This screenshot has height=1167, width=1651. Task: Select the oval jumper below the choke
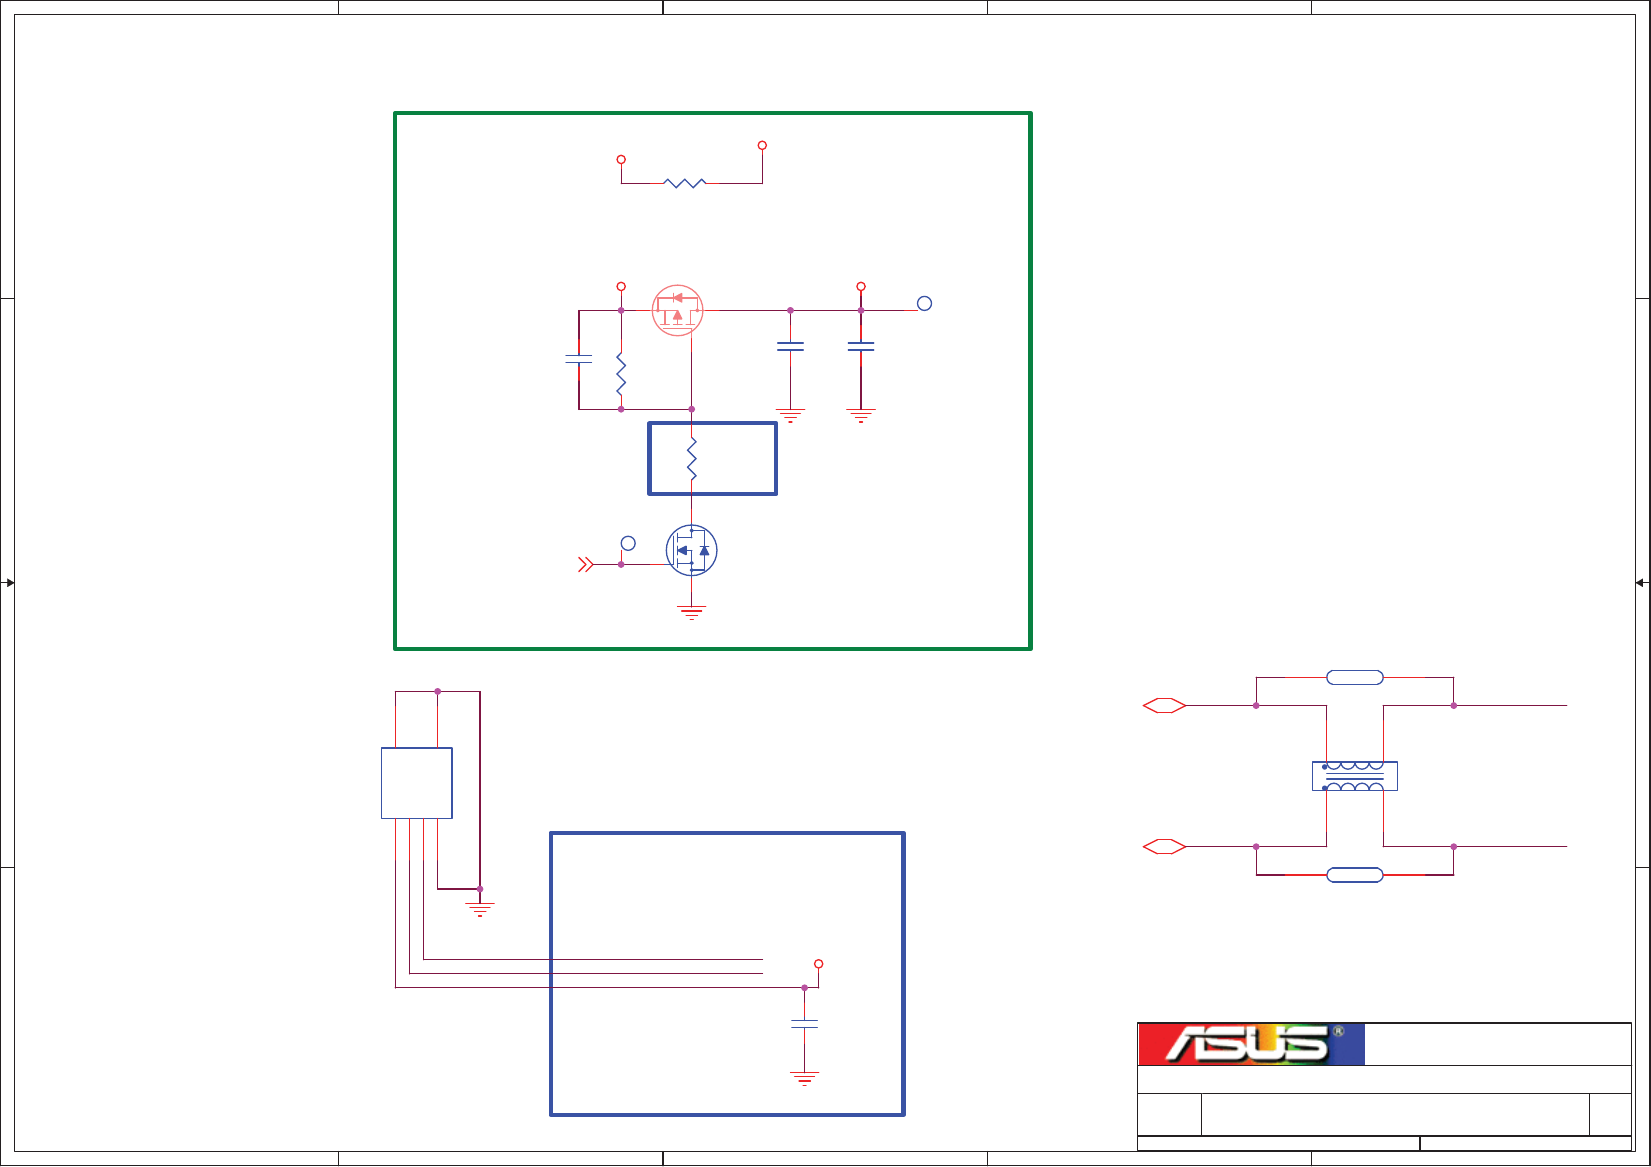tap(1355, 875)
